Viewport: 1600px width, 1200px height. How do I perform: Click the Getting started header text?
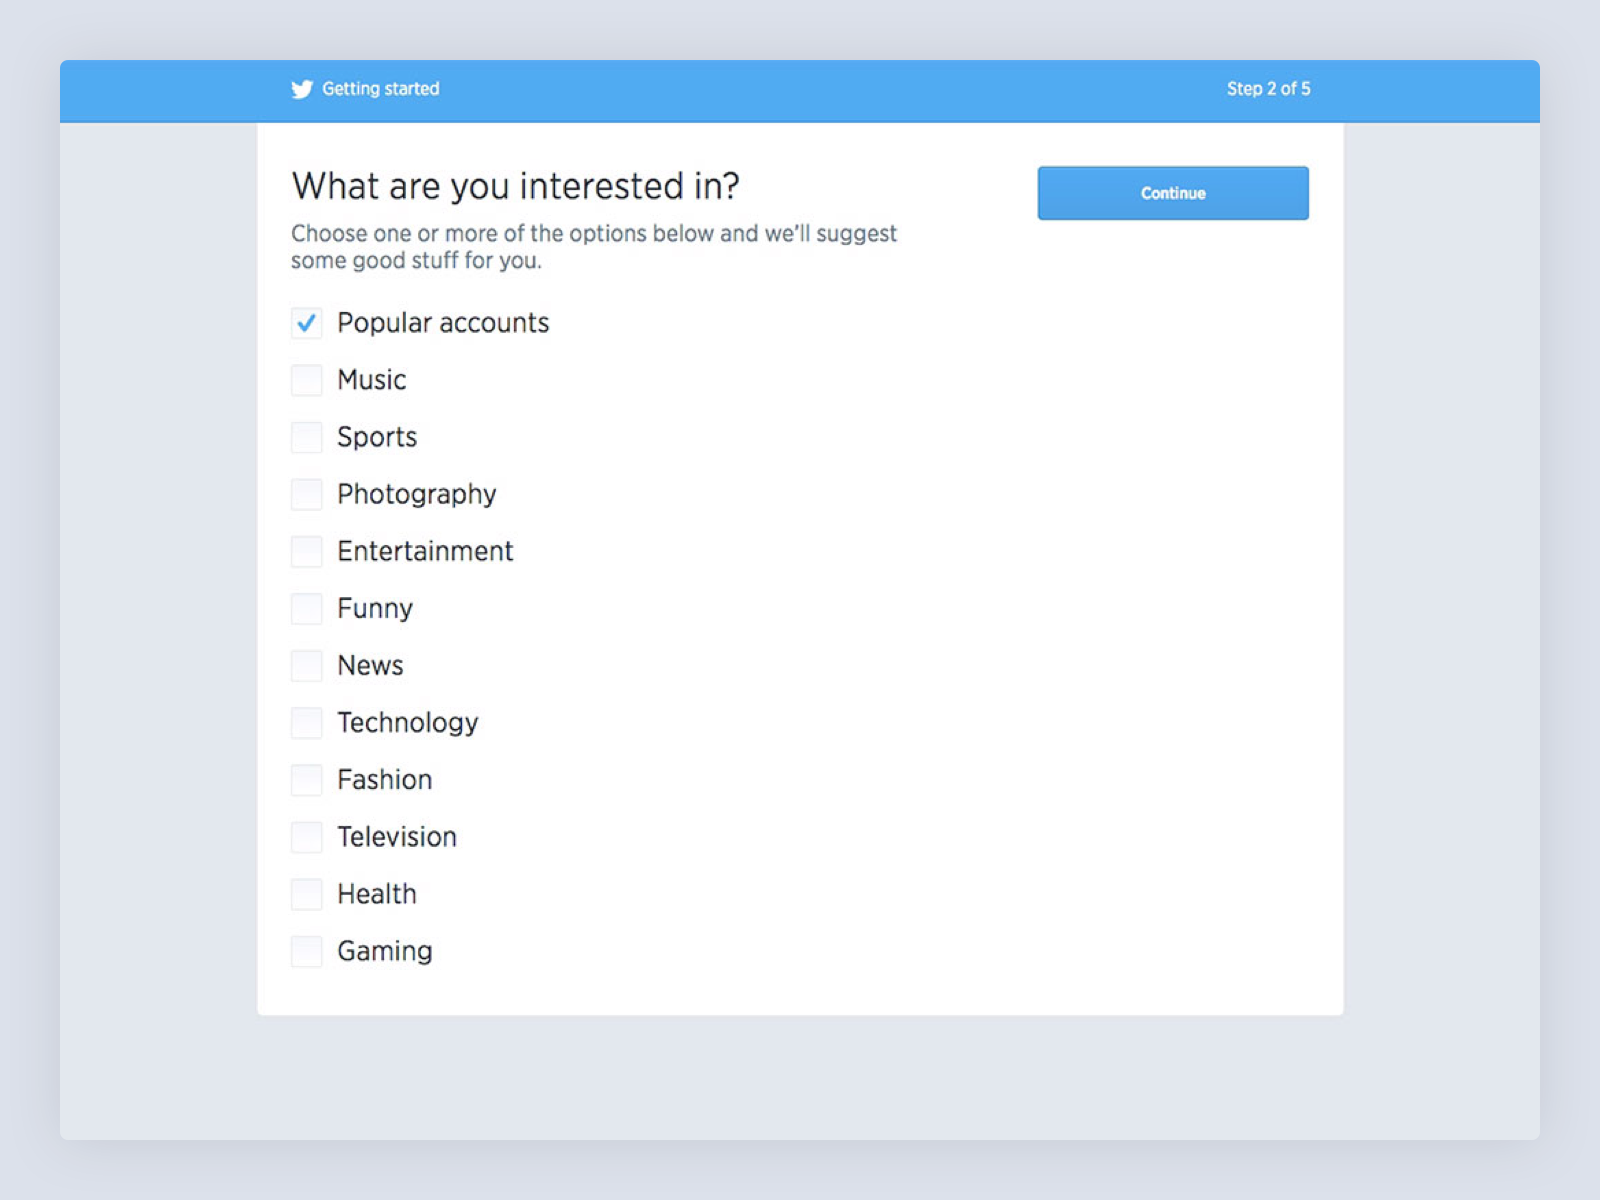[x=380, y=89]
